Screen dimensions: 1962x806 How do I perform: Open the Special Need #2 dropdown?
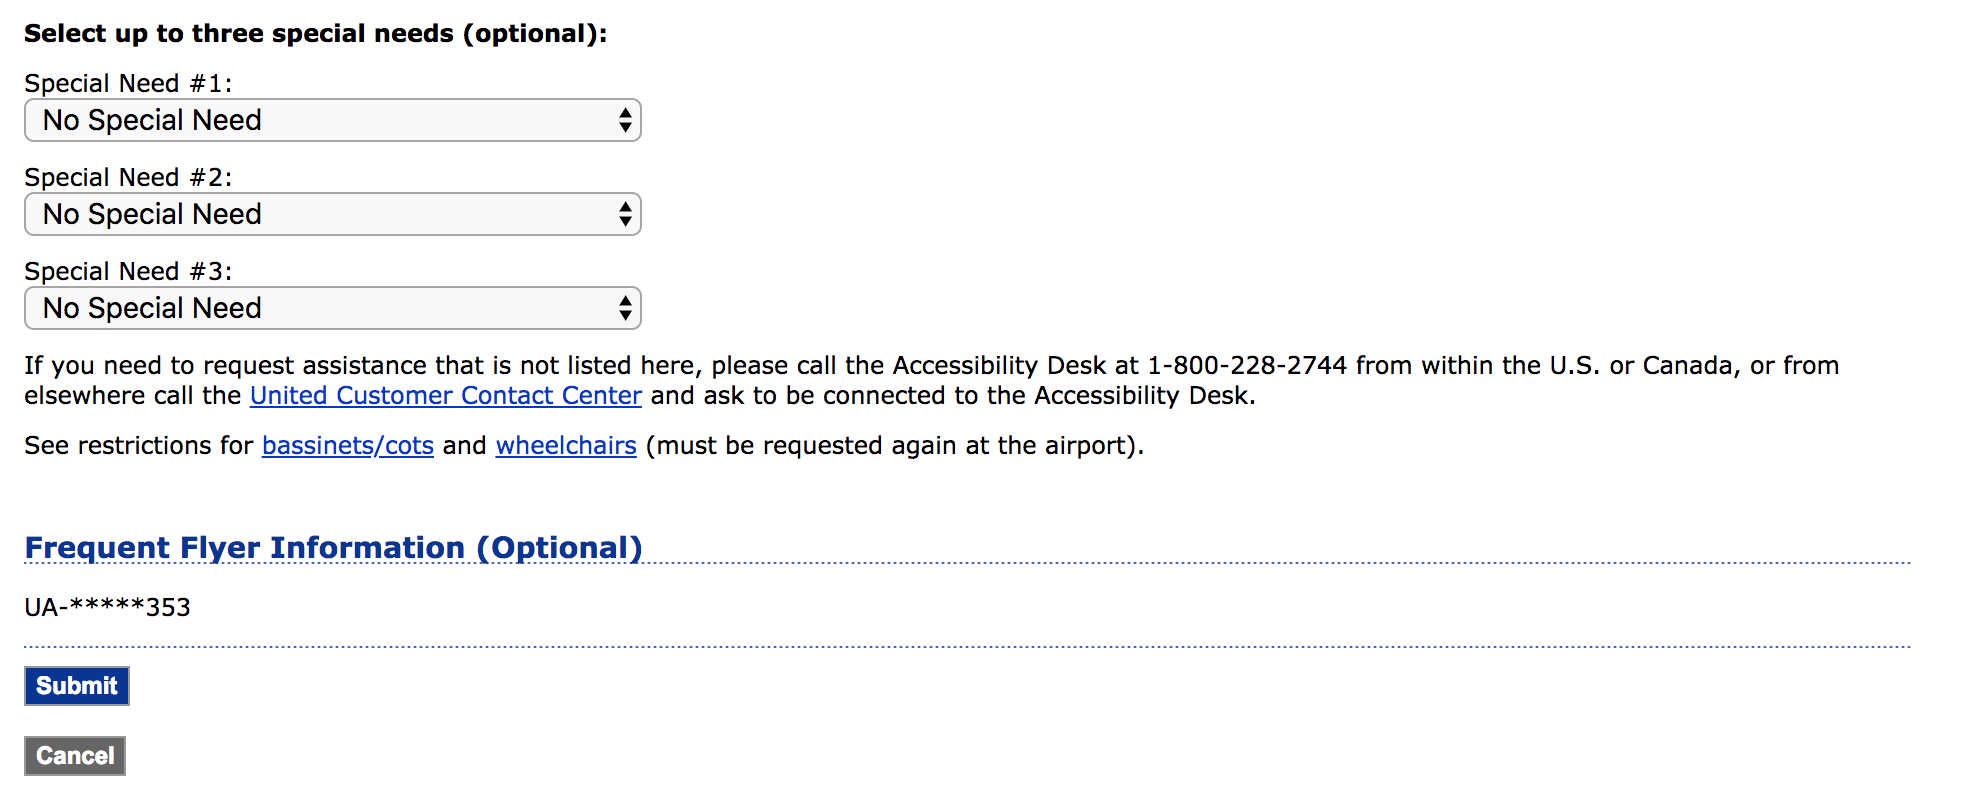pyautogui.click(x=332, y=214)
